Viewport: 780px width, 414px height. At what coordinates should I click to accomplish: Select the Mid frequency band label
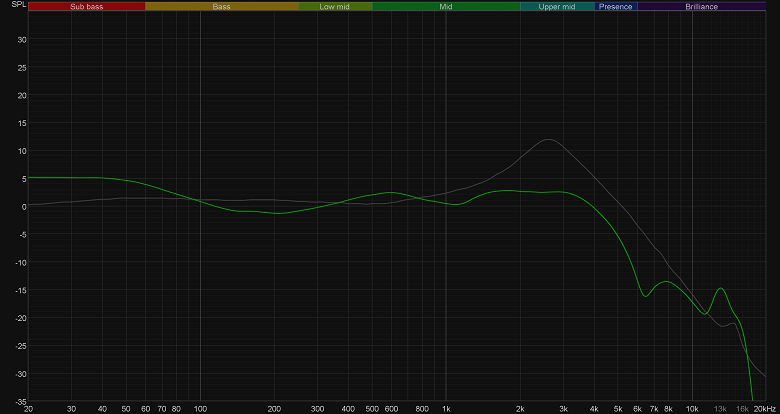(446, 6)
